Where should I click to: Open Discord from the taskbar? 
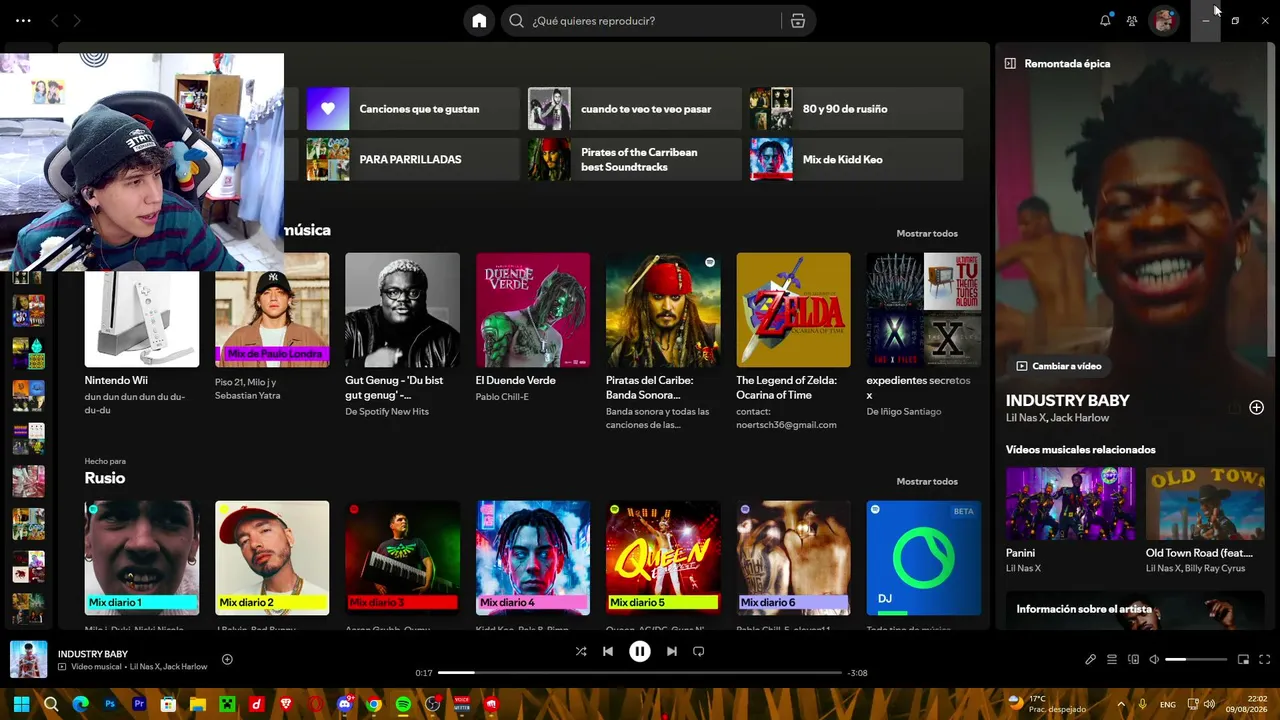point(345,704)
